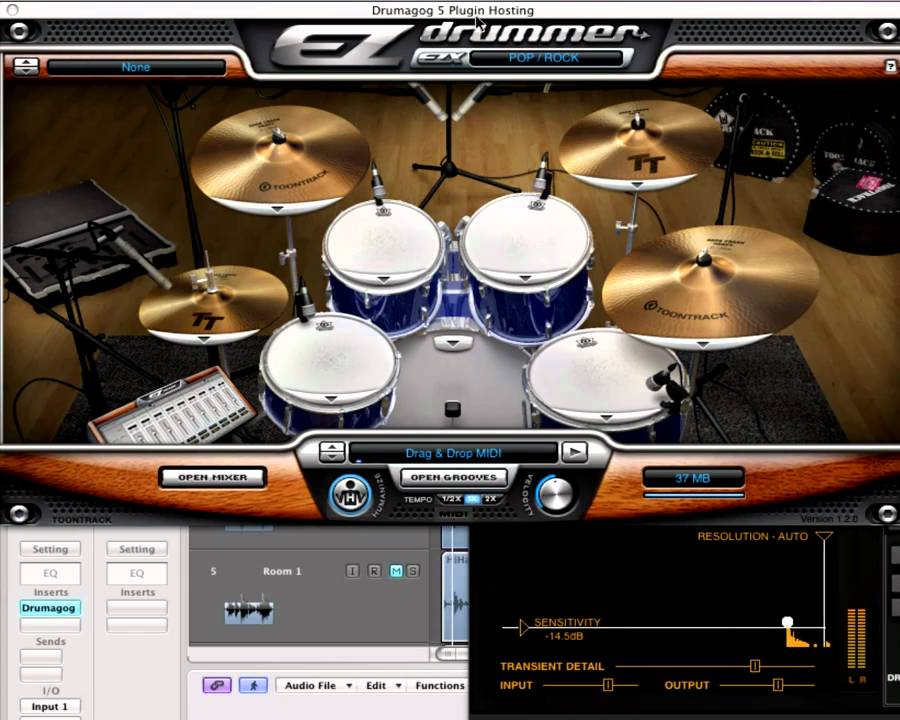
Task: Open the first channel strip EQ
Action: tap(51, 573)
